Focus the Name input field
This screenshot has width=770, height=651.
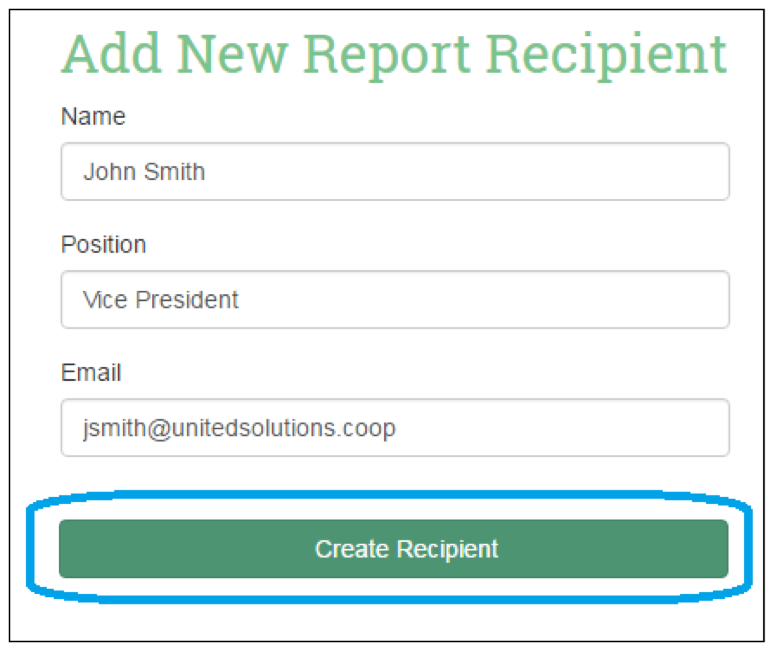click(x=394, y=172)
